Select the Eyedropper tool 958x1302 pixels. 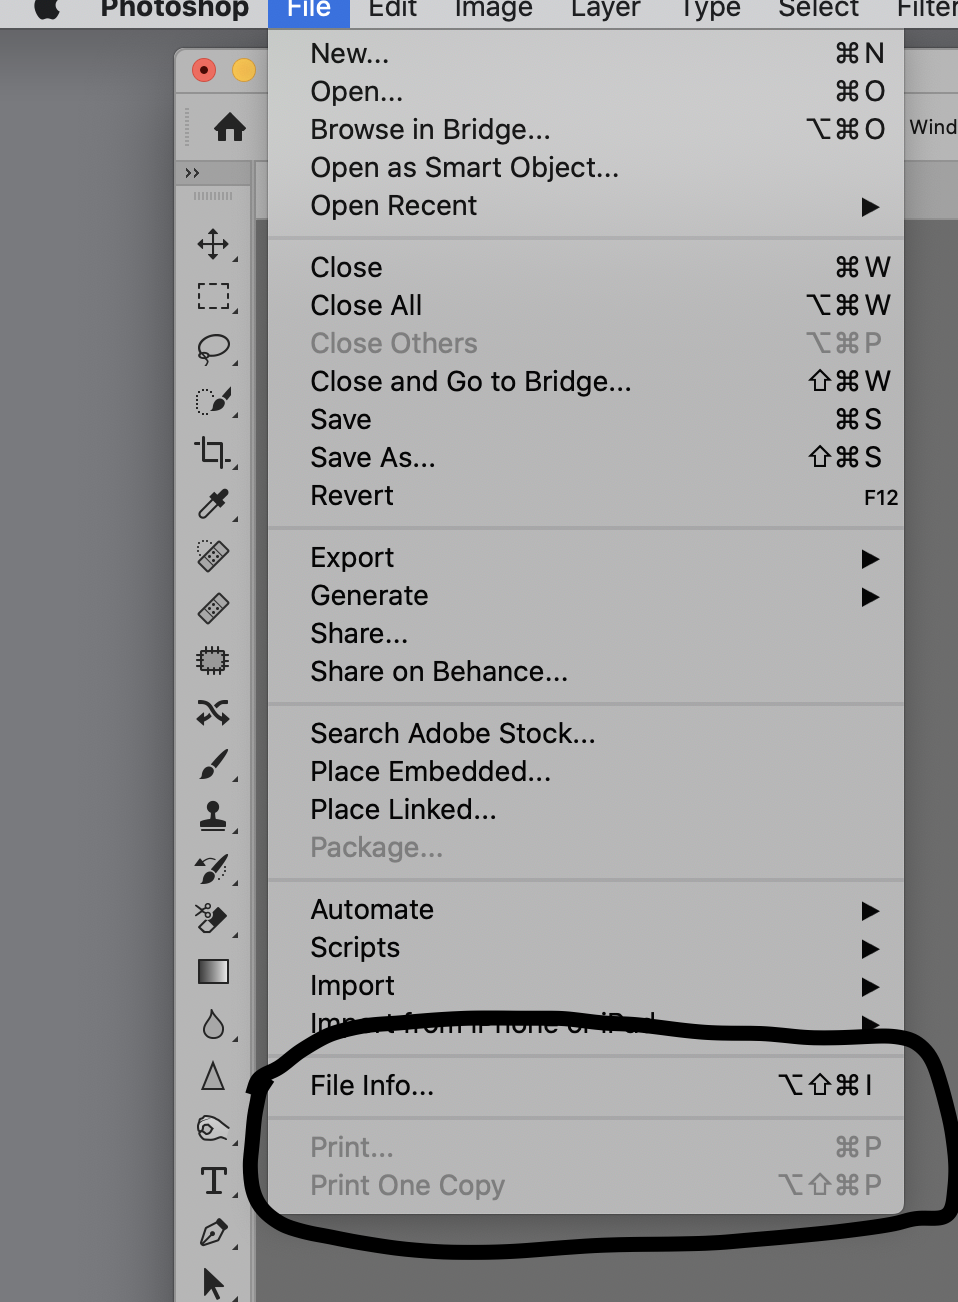click(x=214, y=503)
